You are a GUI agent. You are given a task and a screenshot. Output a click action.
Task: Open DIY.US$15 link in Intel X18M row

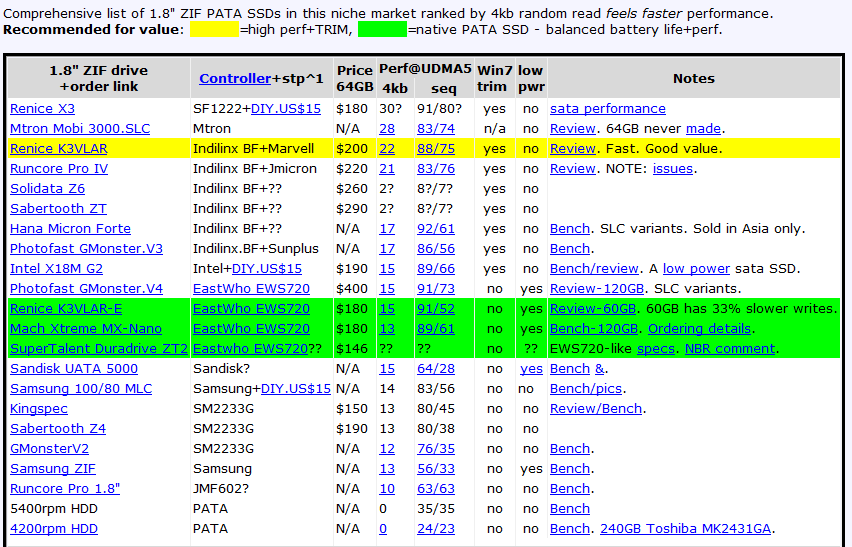coord(267,269)
